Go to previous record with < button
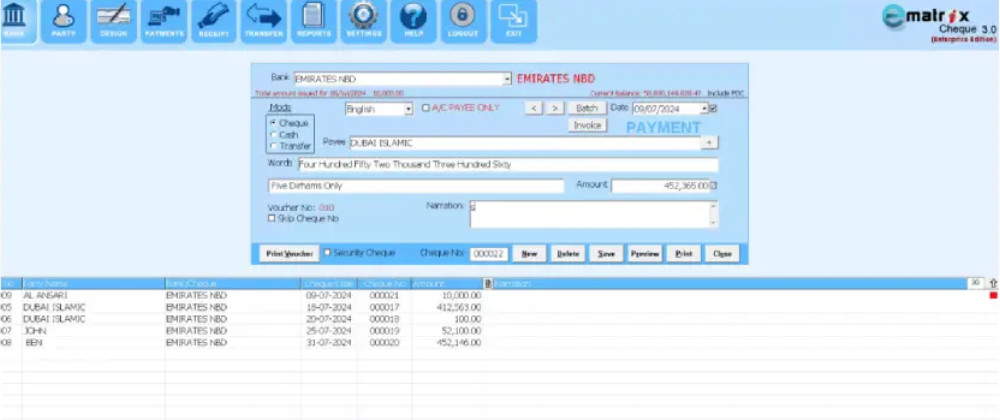Viewport: 1000px width, 420px height. [x=534, y=108]
